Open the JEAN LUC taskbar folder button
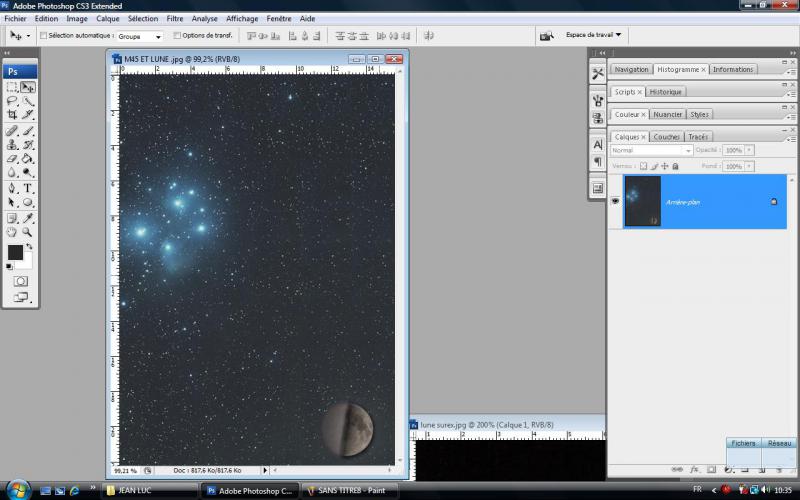Screen dimensions: 800x500 pos(150,490)
